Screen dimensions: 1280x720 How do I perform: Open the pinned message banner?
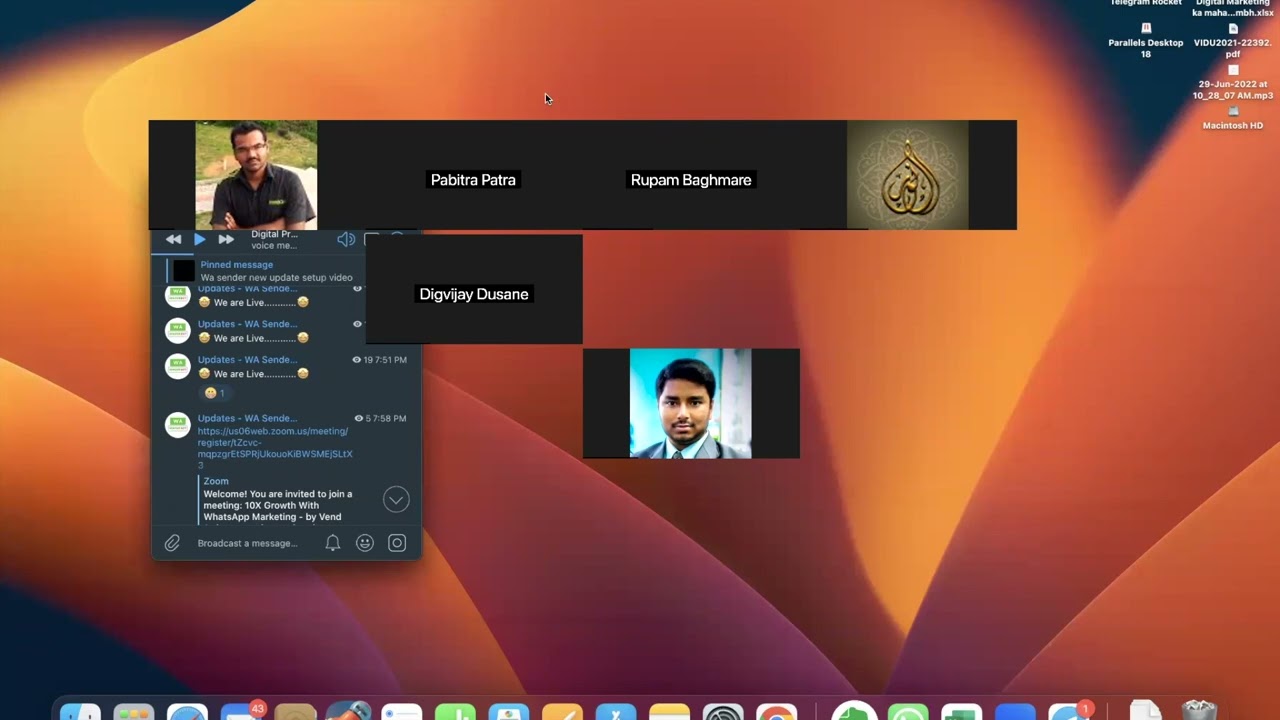coord(266,271)
